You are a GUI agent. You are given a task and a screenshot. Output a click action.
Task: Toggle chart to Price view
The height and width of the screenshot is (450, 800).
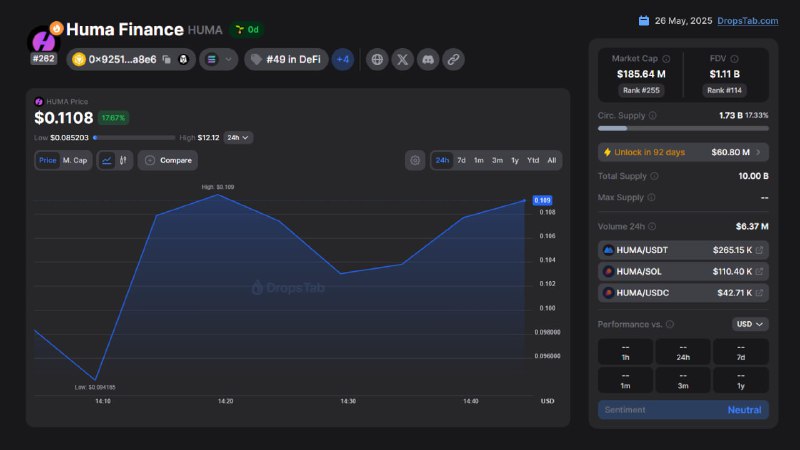pyautogui.click(x=47, y=160)
